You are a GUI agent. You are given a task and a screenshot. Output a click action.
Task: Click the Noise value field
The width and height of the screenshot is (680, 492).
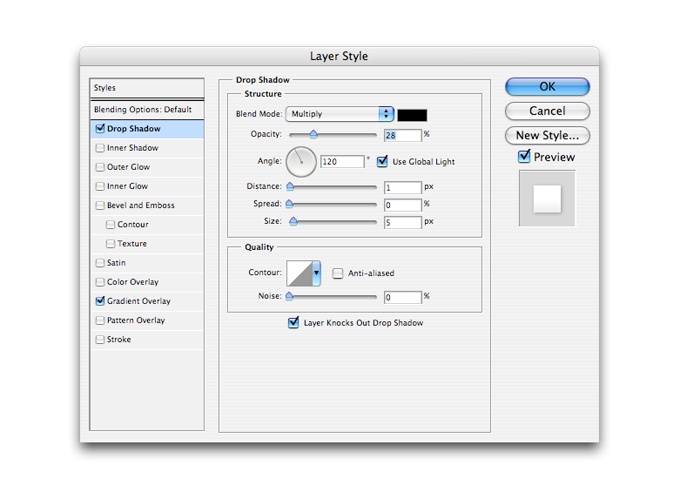tap(403, 297)
